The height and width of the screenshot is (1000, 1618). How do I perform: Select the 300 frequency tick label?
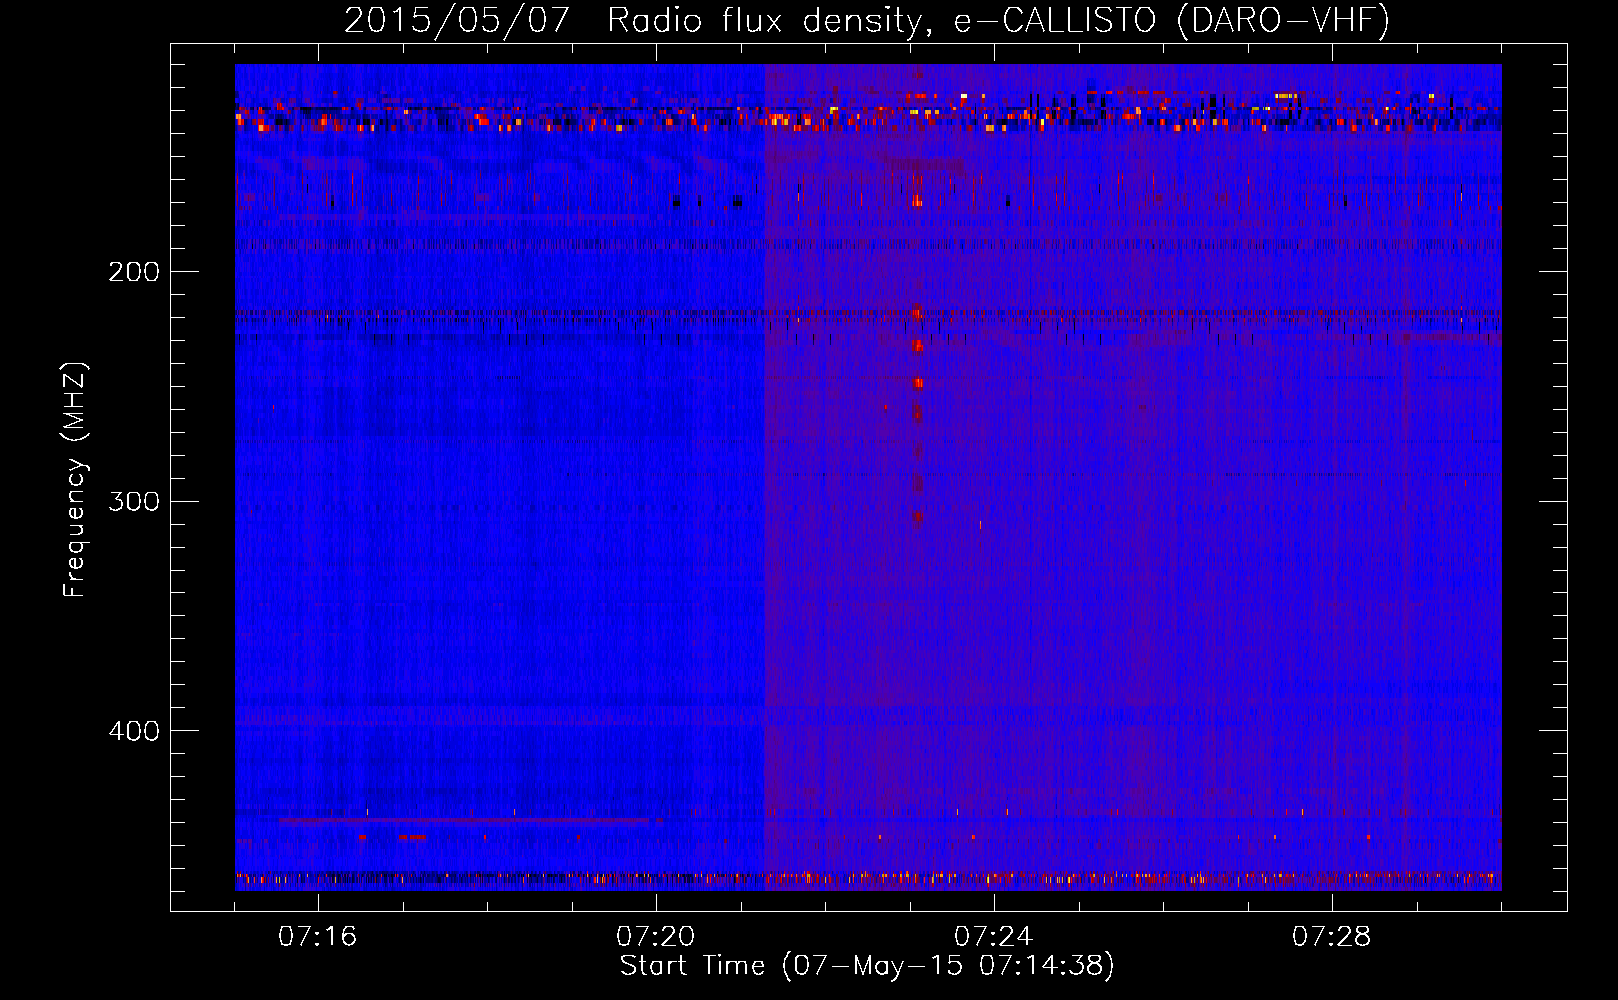click(134, 501)
